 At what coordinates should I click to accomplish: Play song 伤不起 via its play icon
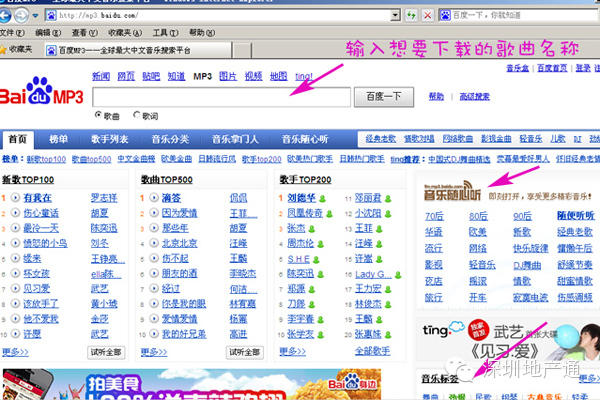tap(154, 258)
